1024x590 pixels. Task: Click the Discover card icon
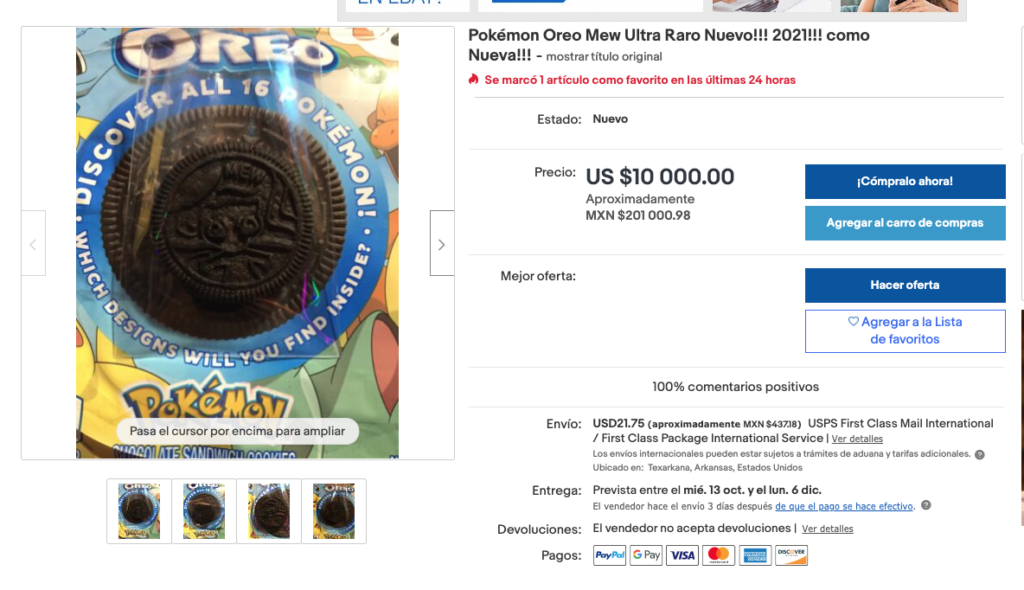(x=792, y=555)
